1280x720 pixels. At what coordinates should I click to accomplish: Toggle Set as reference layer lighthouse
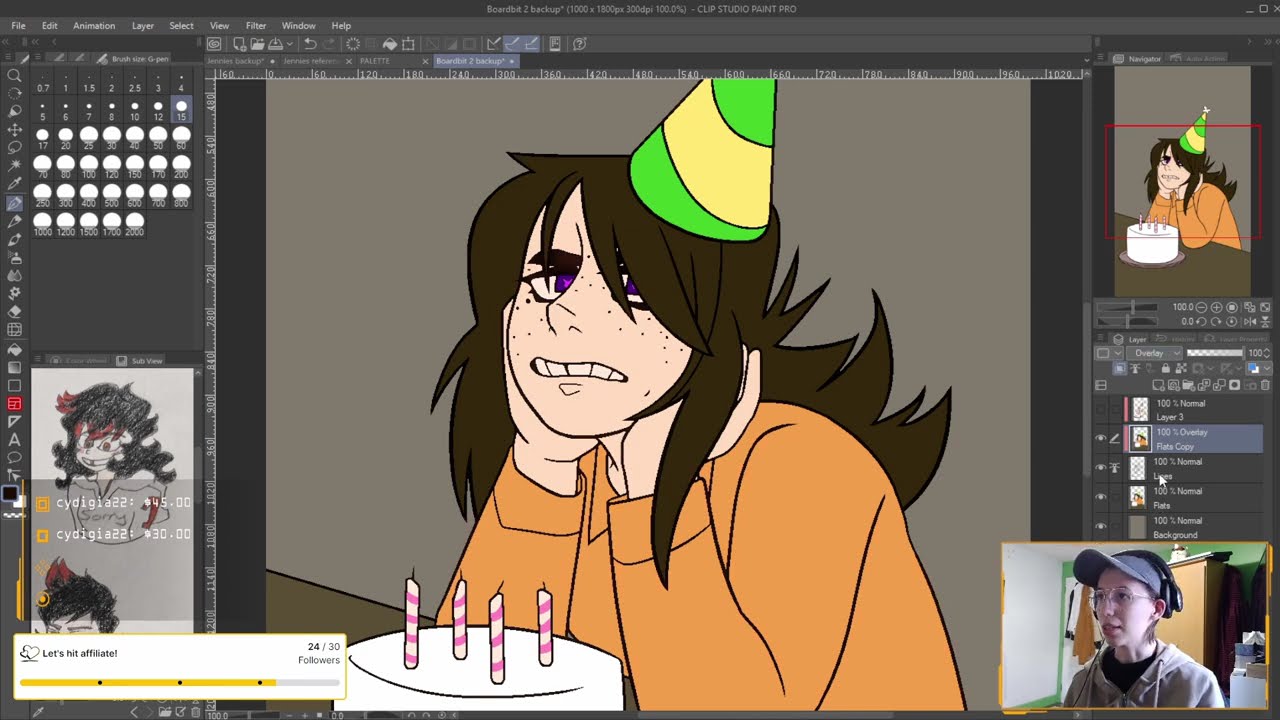tap(1134, 369)
